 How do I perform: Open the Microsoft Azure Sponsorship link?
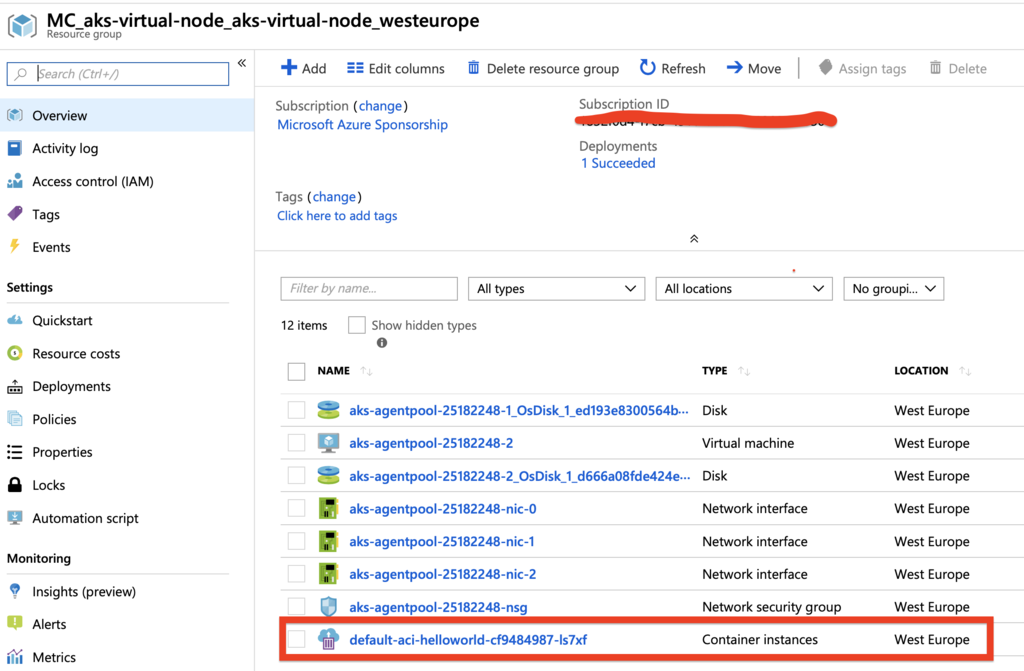point(362,125)
